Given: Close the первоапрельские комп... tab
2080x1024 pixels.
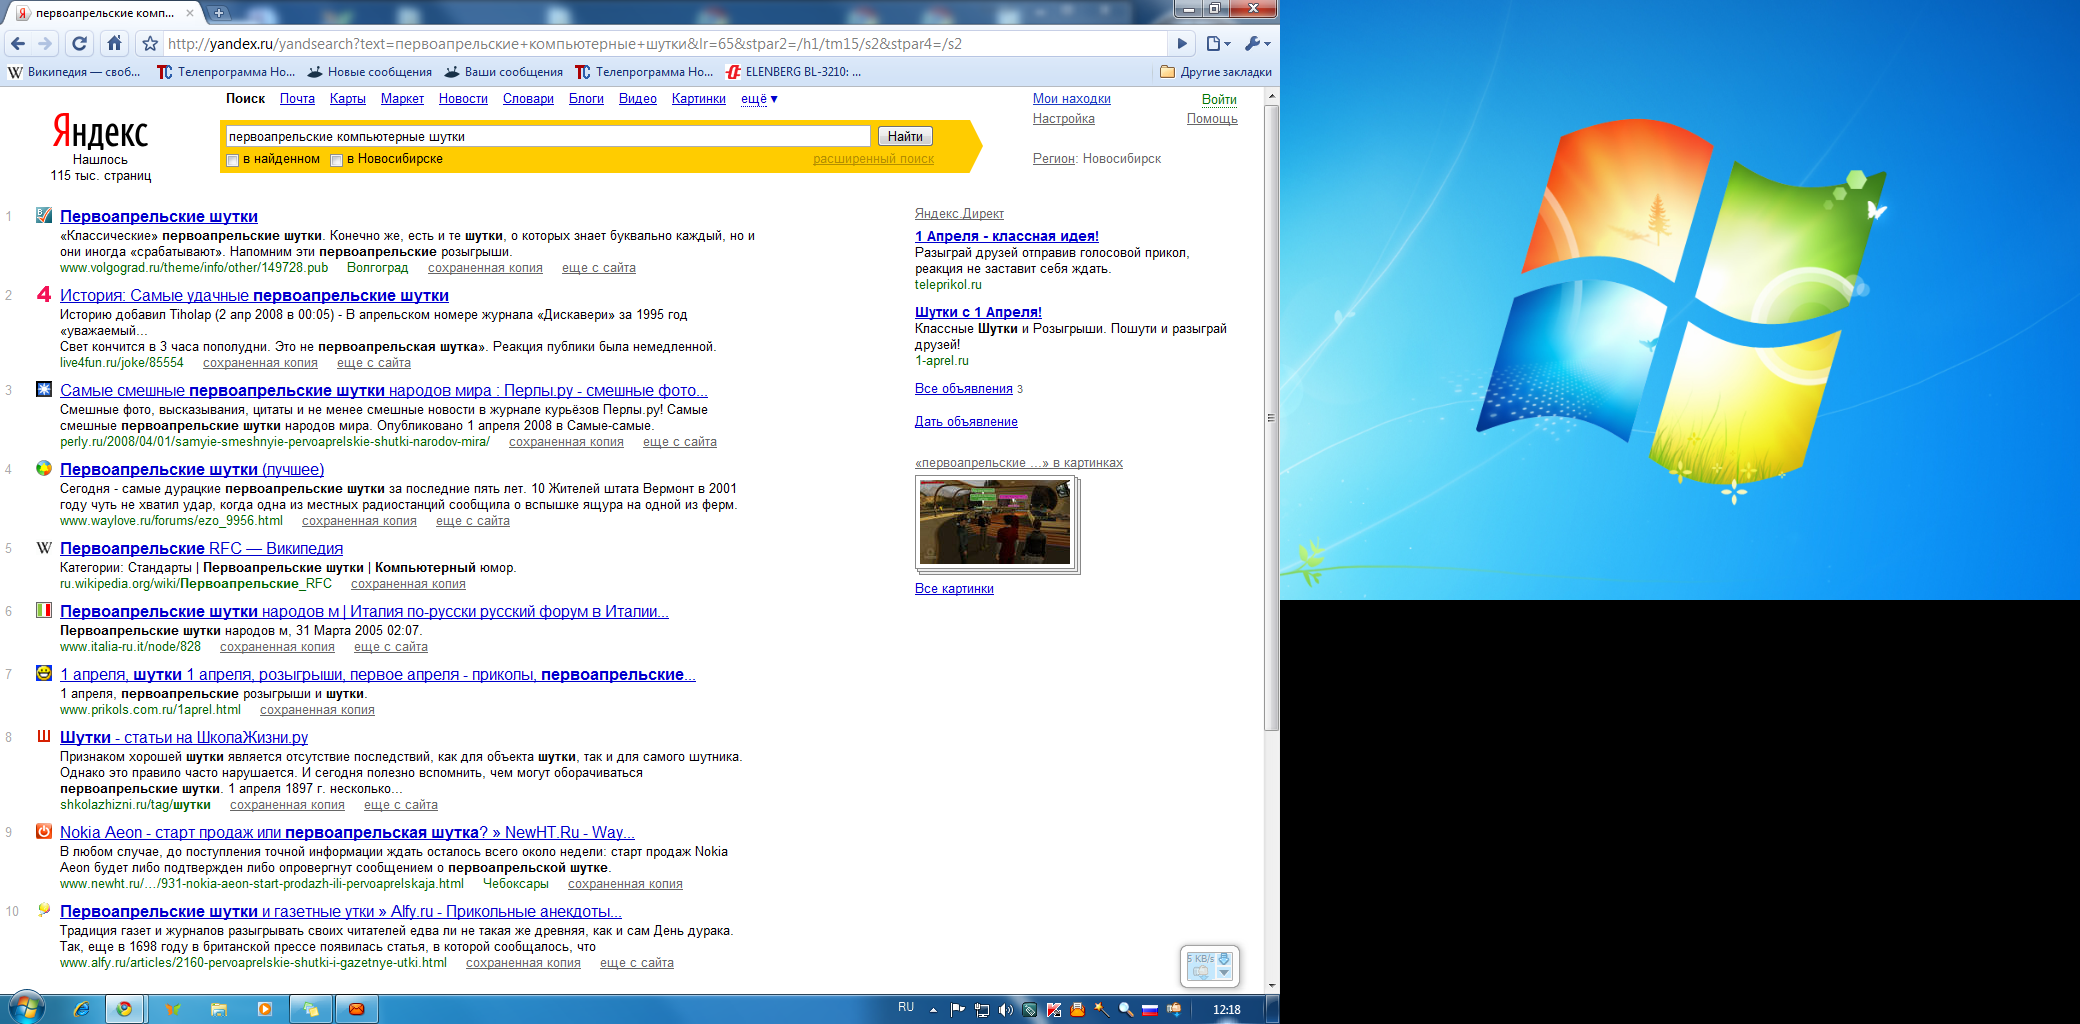Looking at the screenshot, I should tap(190, 13).
